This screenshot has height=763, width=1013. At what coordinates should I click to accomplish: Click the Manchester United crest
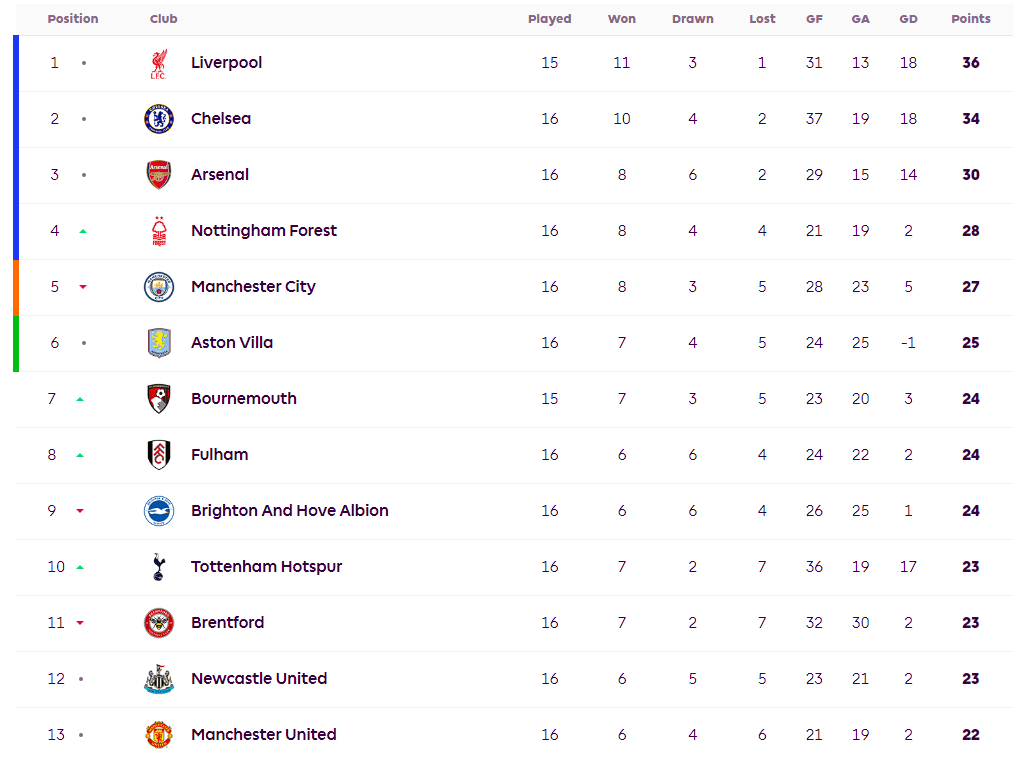click(158, 735)
